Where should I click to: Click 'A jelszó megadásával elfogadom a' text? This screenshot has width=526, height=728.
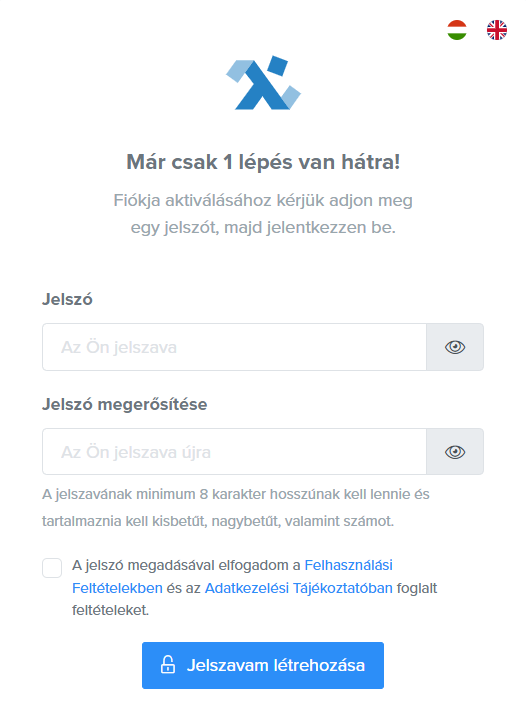[x=186, y=566]
